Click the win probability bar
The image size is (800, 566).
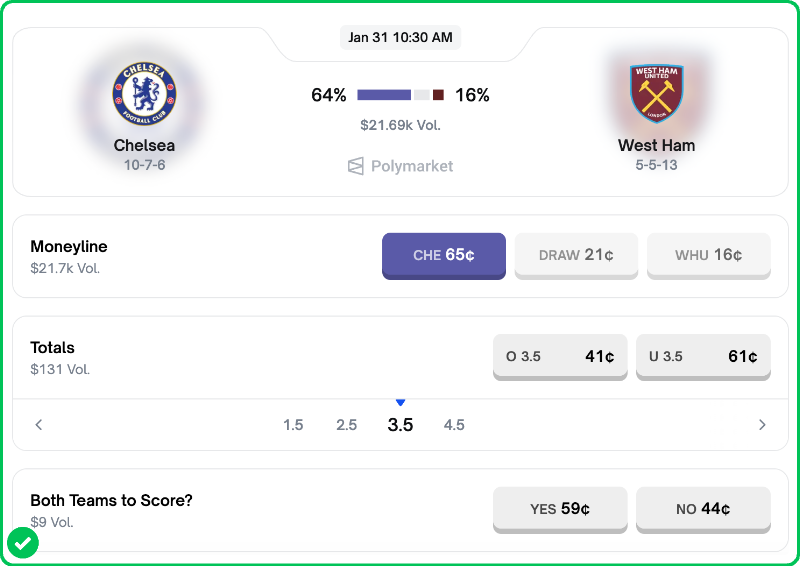click(x=400, y=95)
